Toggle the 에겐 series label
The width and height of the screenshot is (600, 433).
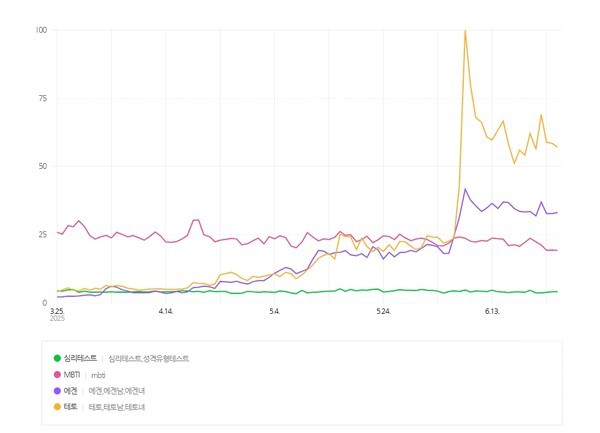[69, 390]
